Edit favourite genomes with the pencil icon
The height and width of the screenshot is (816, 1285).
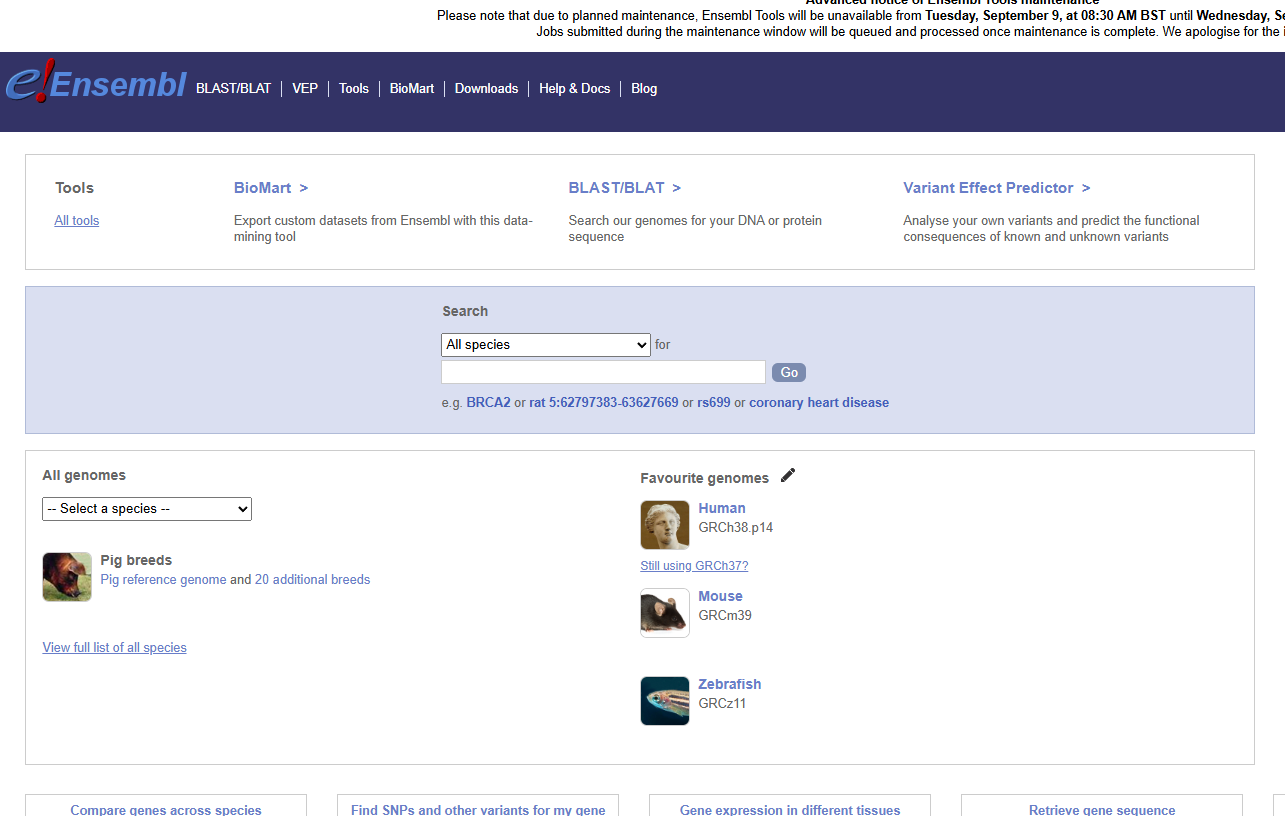coord(788,475)
